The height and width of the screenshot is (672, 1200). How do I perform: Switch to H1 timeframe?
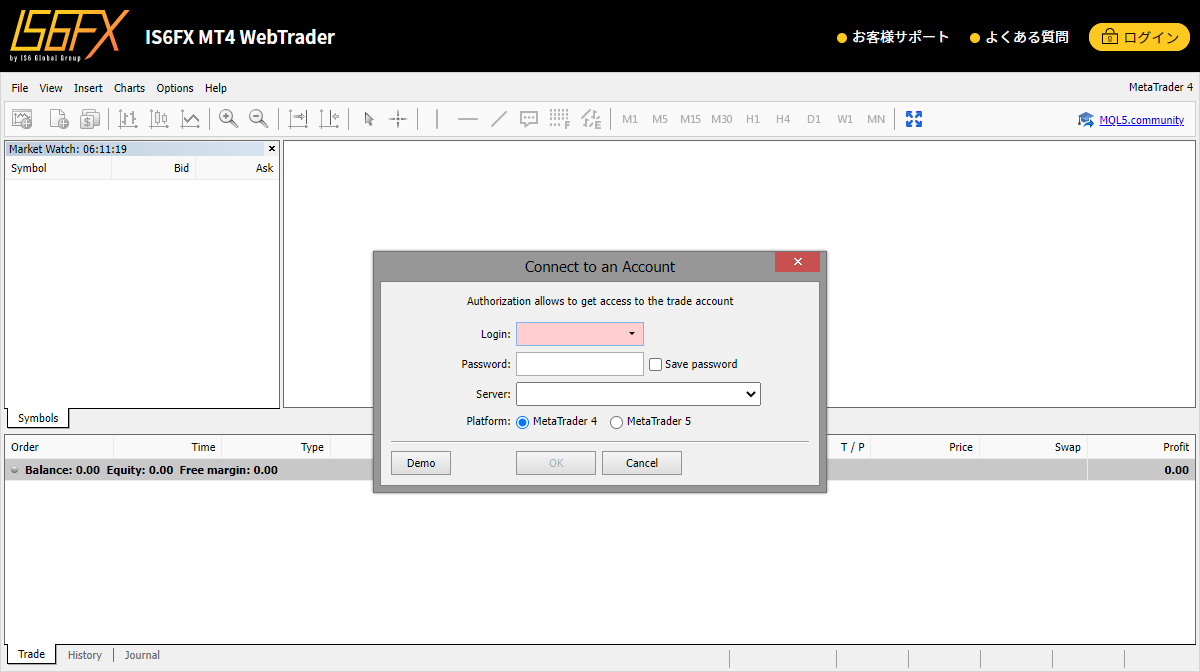tap(753, 119)
